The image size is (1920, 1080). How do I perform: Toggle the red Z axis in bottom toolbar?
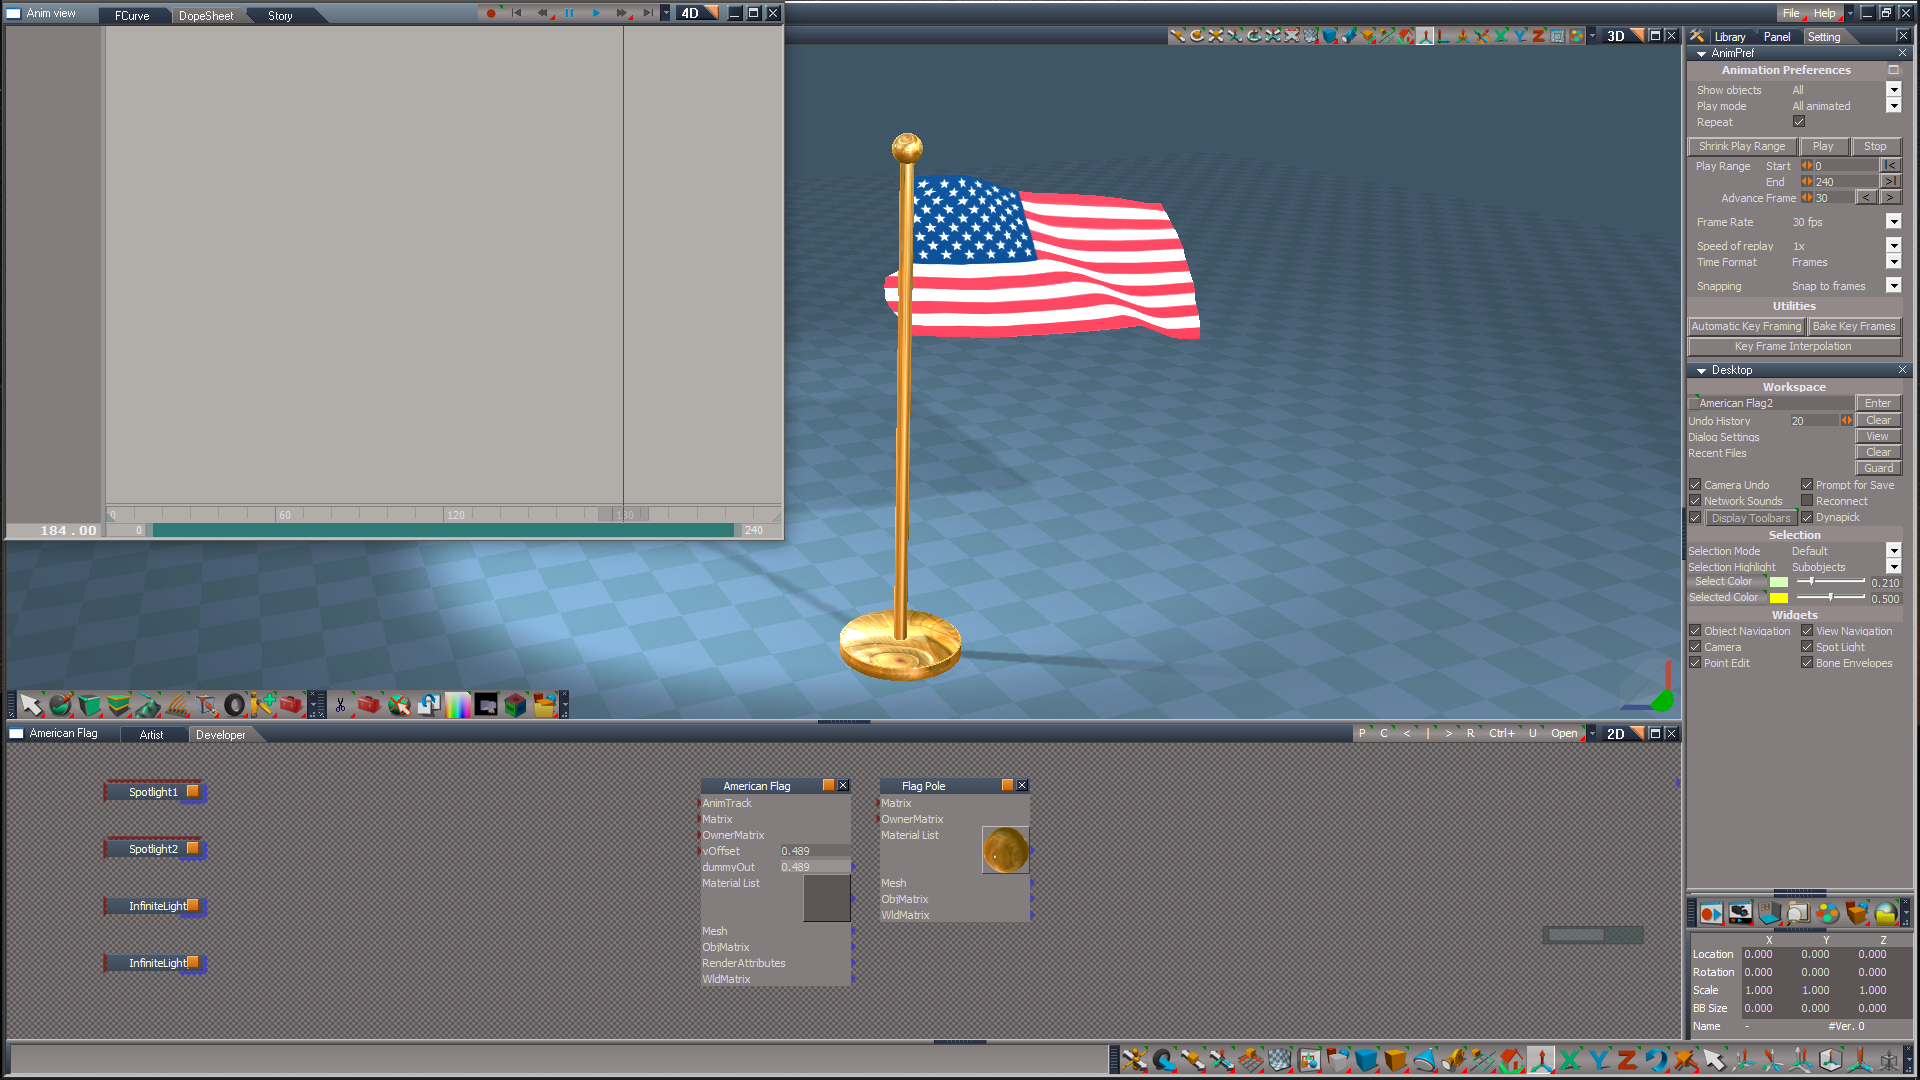[1627, 1059]
